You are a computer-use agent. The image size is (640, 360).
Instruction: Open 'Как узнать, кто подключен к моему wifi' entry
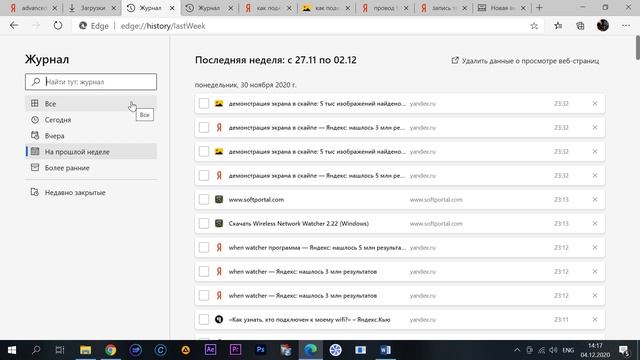point(309,320)
